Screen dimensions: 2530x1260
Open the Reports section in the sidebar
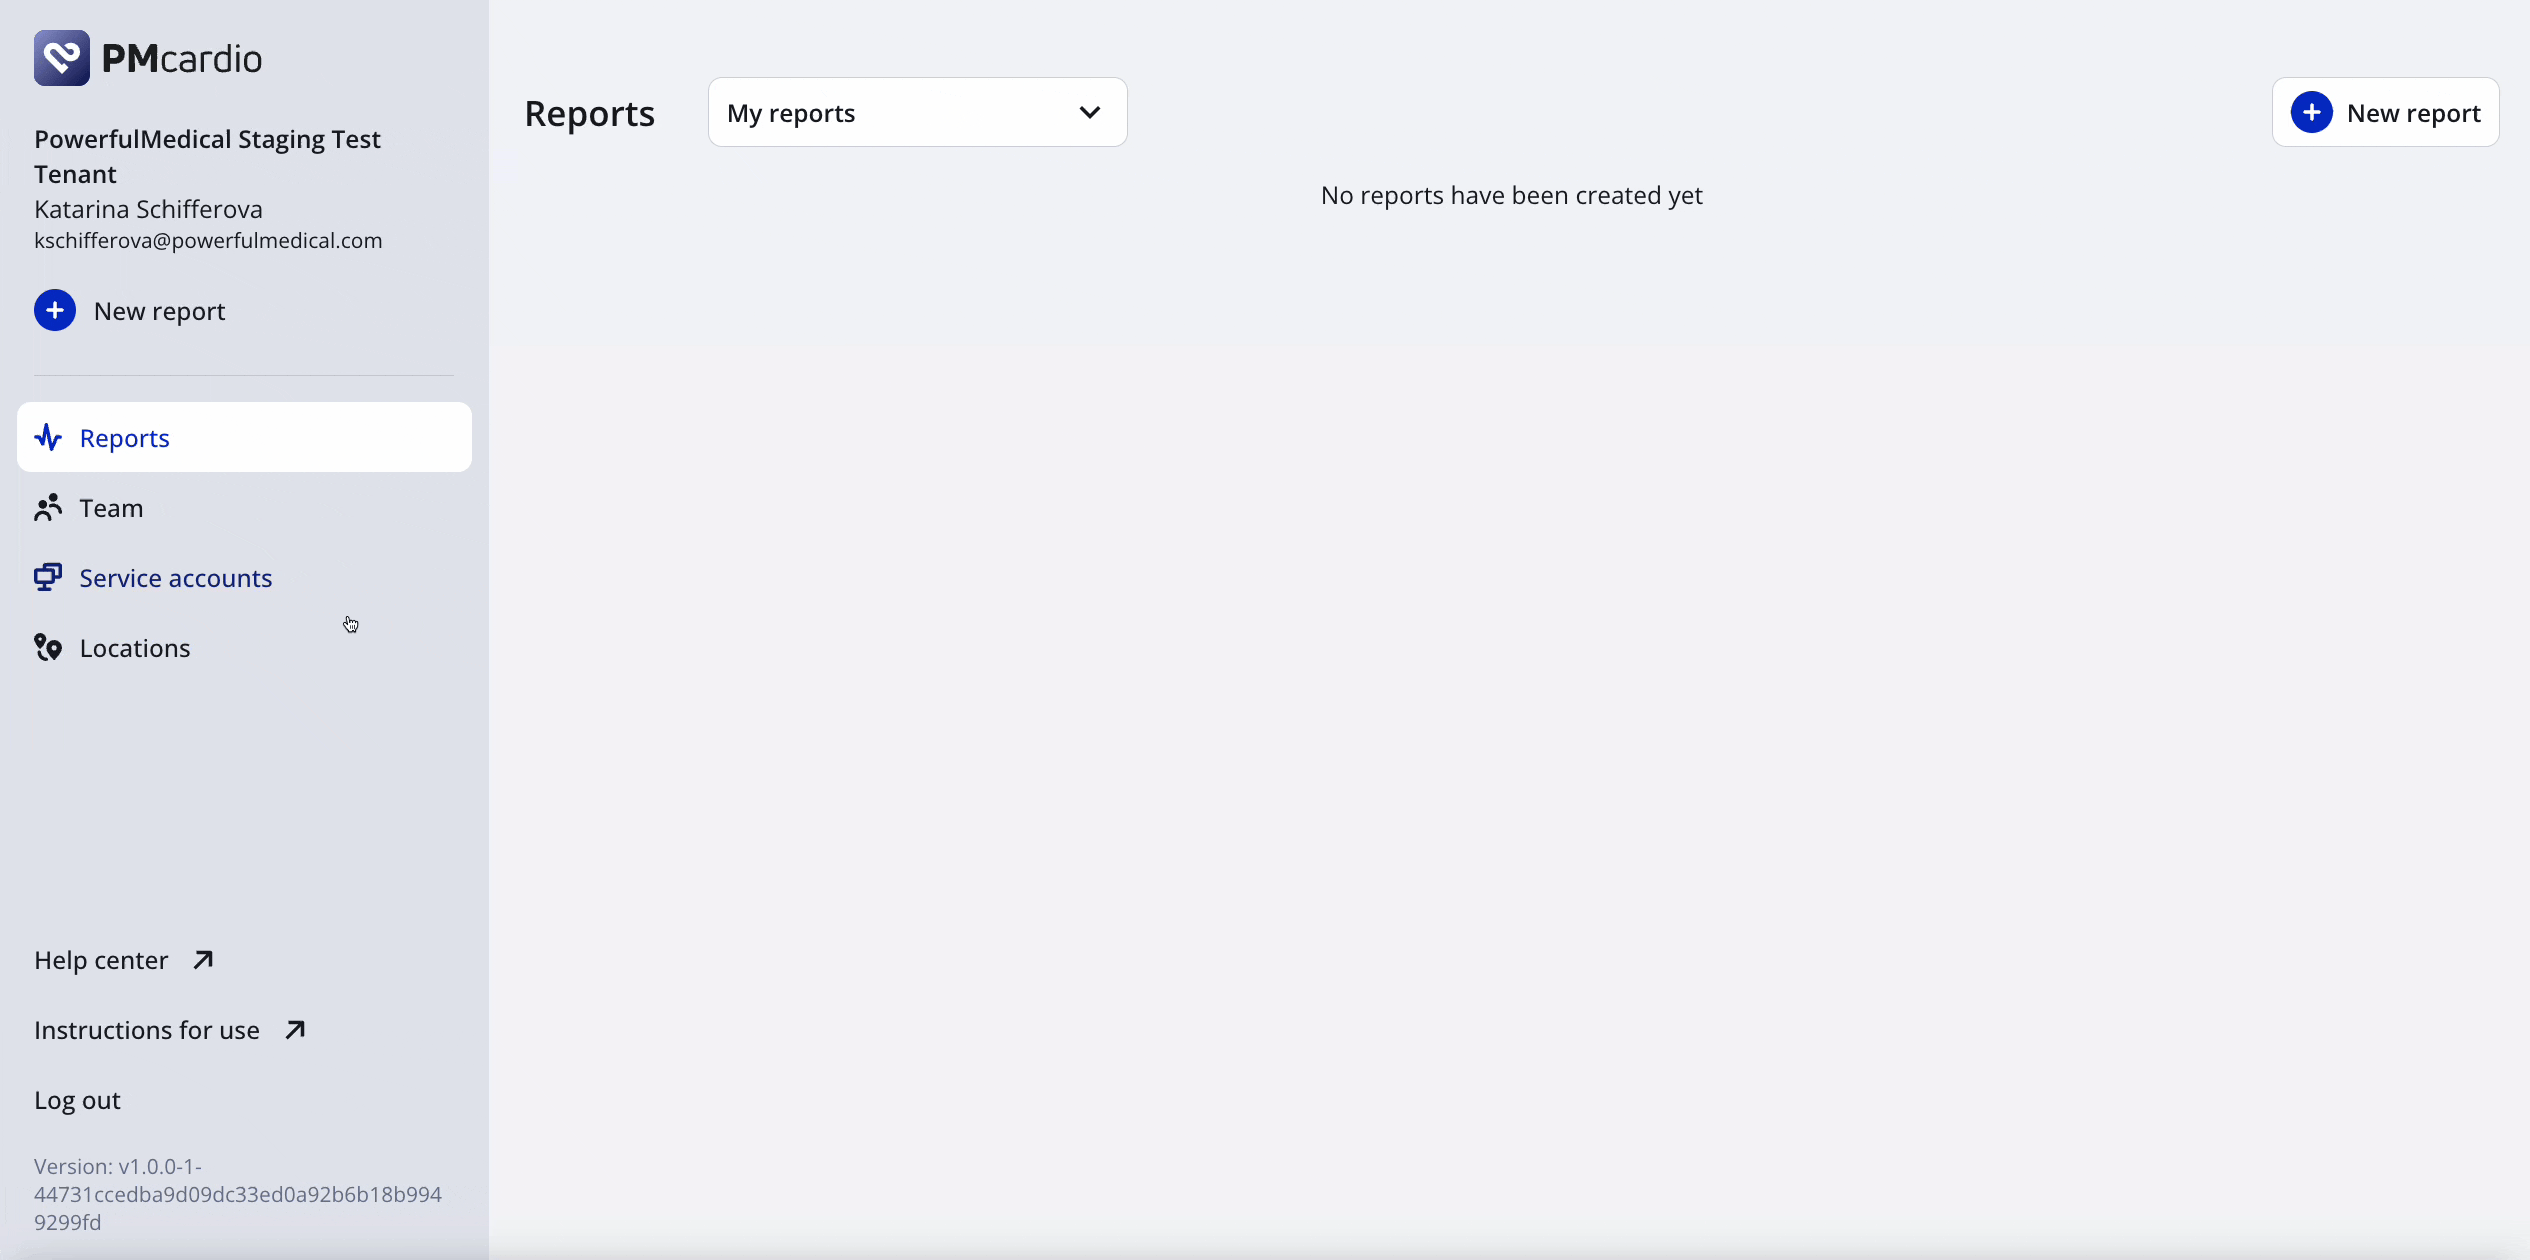pyautogui.click(x=244, y=438)
